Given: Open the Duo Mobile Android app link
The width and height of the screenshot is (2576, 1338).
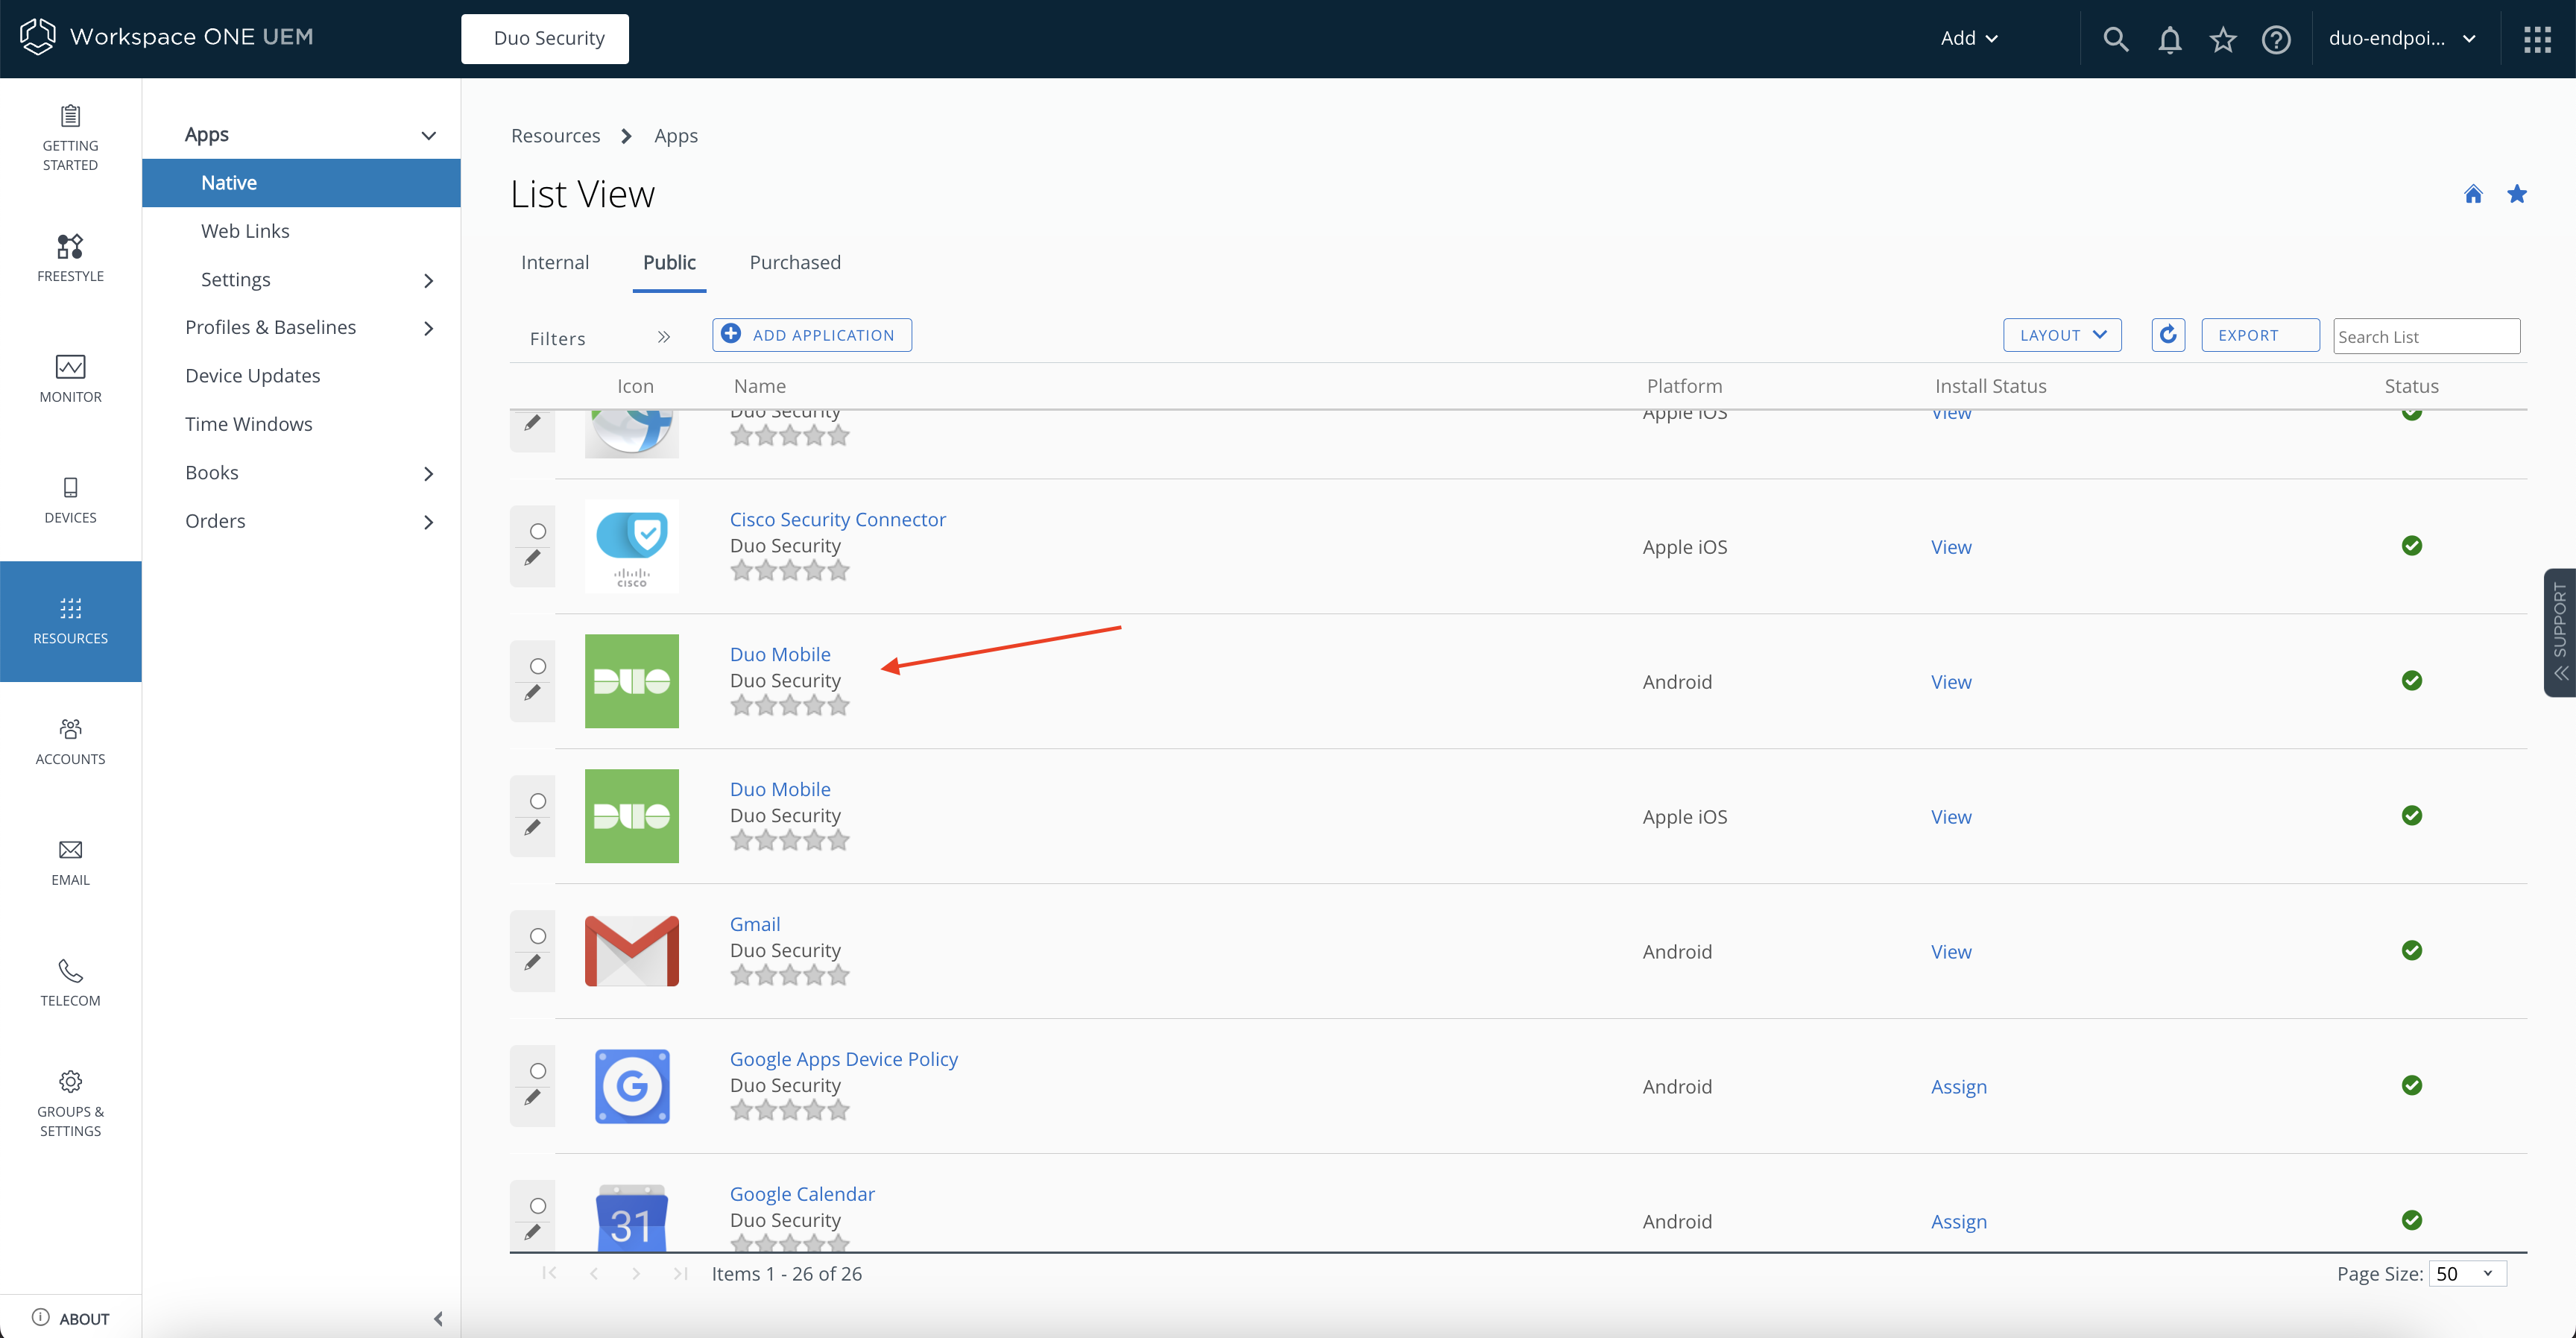Looking at the screenshot, I should pyautogui.click(x=780, y=653).
